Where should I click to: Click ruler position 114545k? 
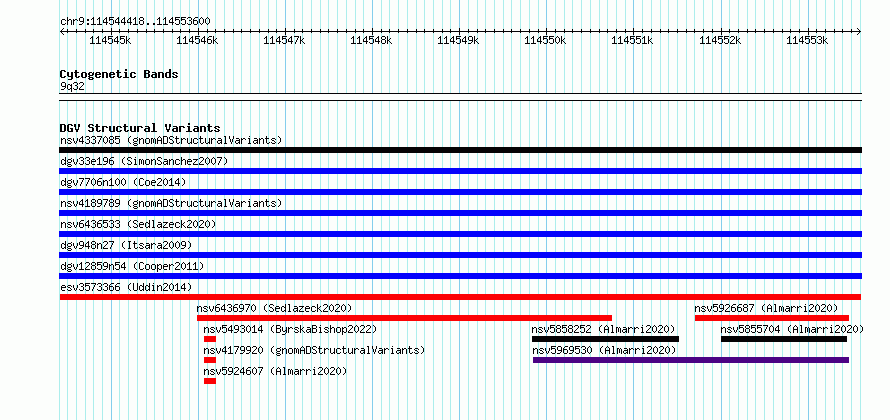pyautogui.click(x=111, y=41)
